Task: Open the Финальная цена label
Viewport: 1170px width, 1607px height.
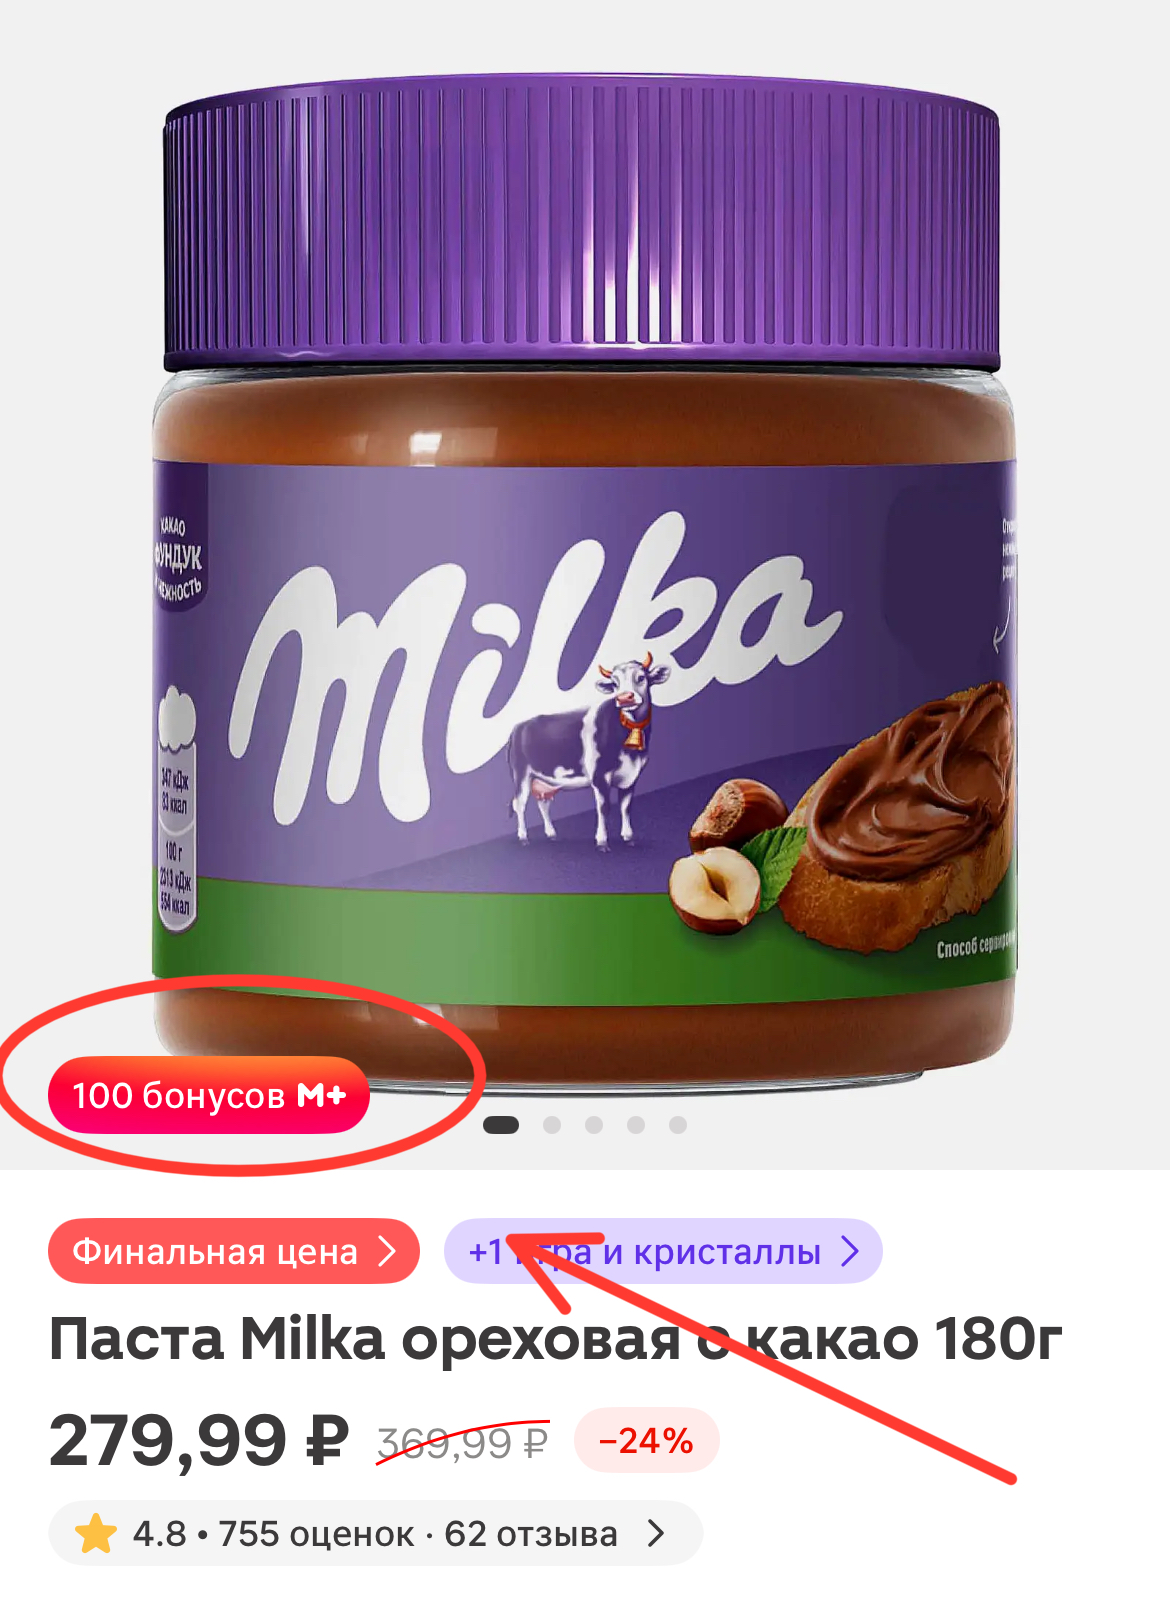Action: (234, 1251)
